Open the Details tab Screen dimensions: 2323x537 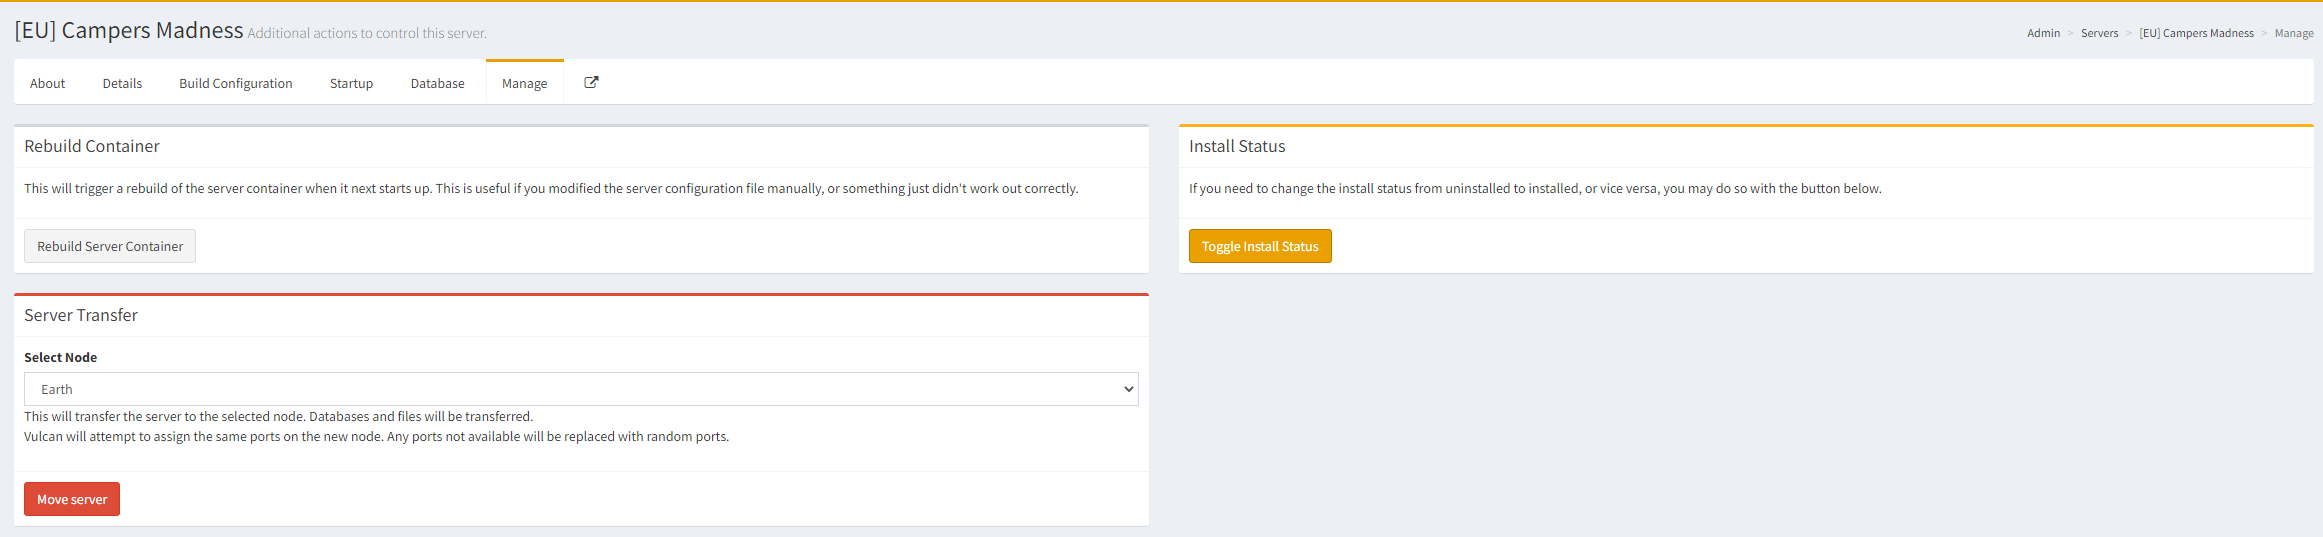click(122, 84)
